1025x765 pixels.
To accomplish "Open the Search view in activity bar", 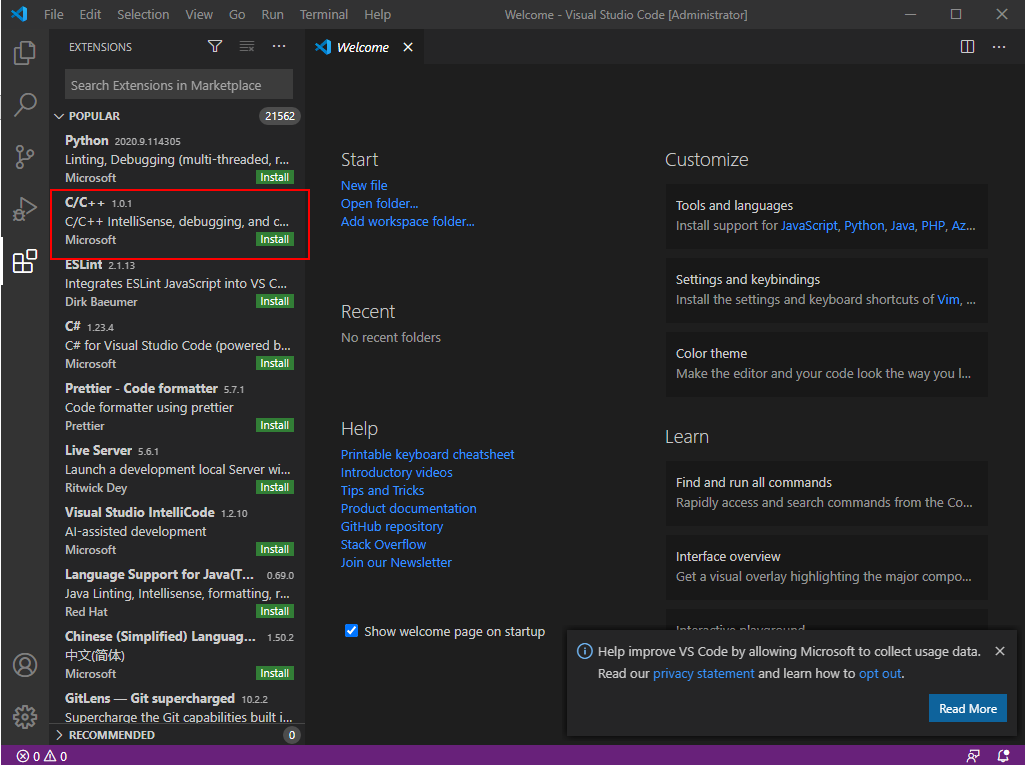I will [x=25, y=105].
